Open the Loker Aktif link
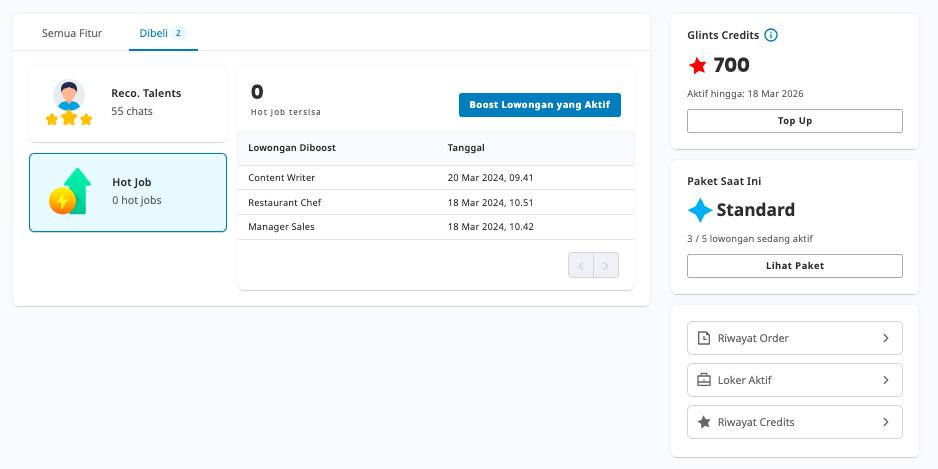Screen dimensions: 938x469 [794, 380]
